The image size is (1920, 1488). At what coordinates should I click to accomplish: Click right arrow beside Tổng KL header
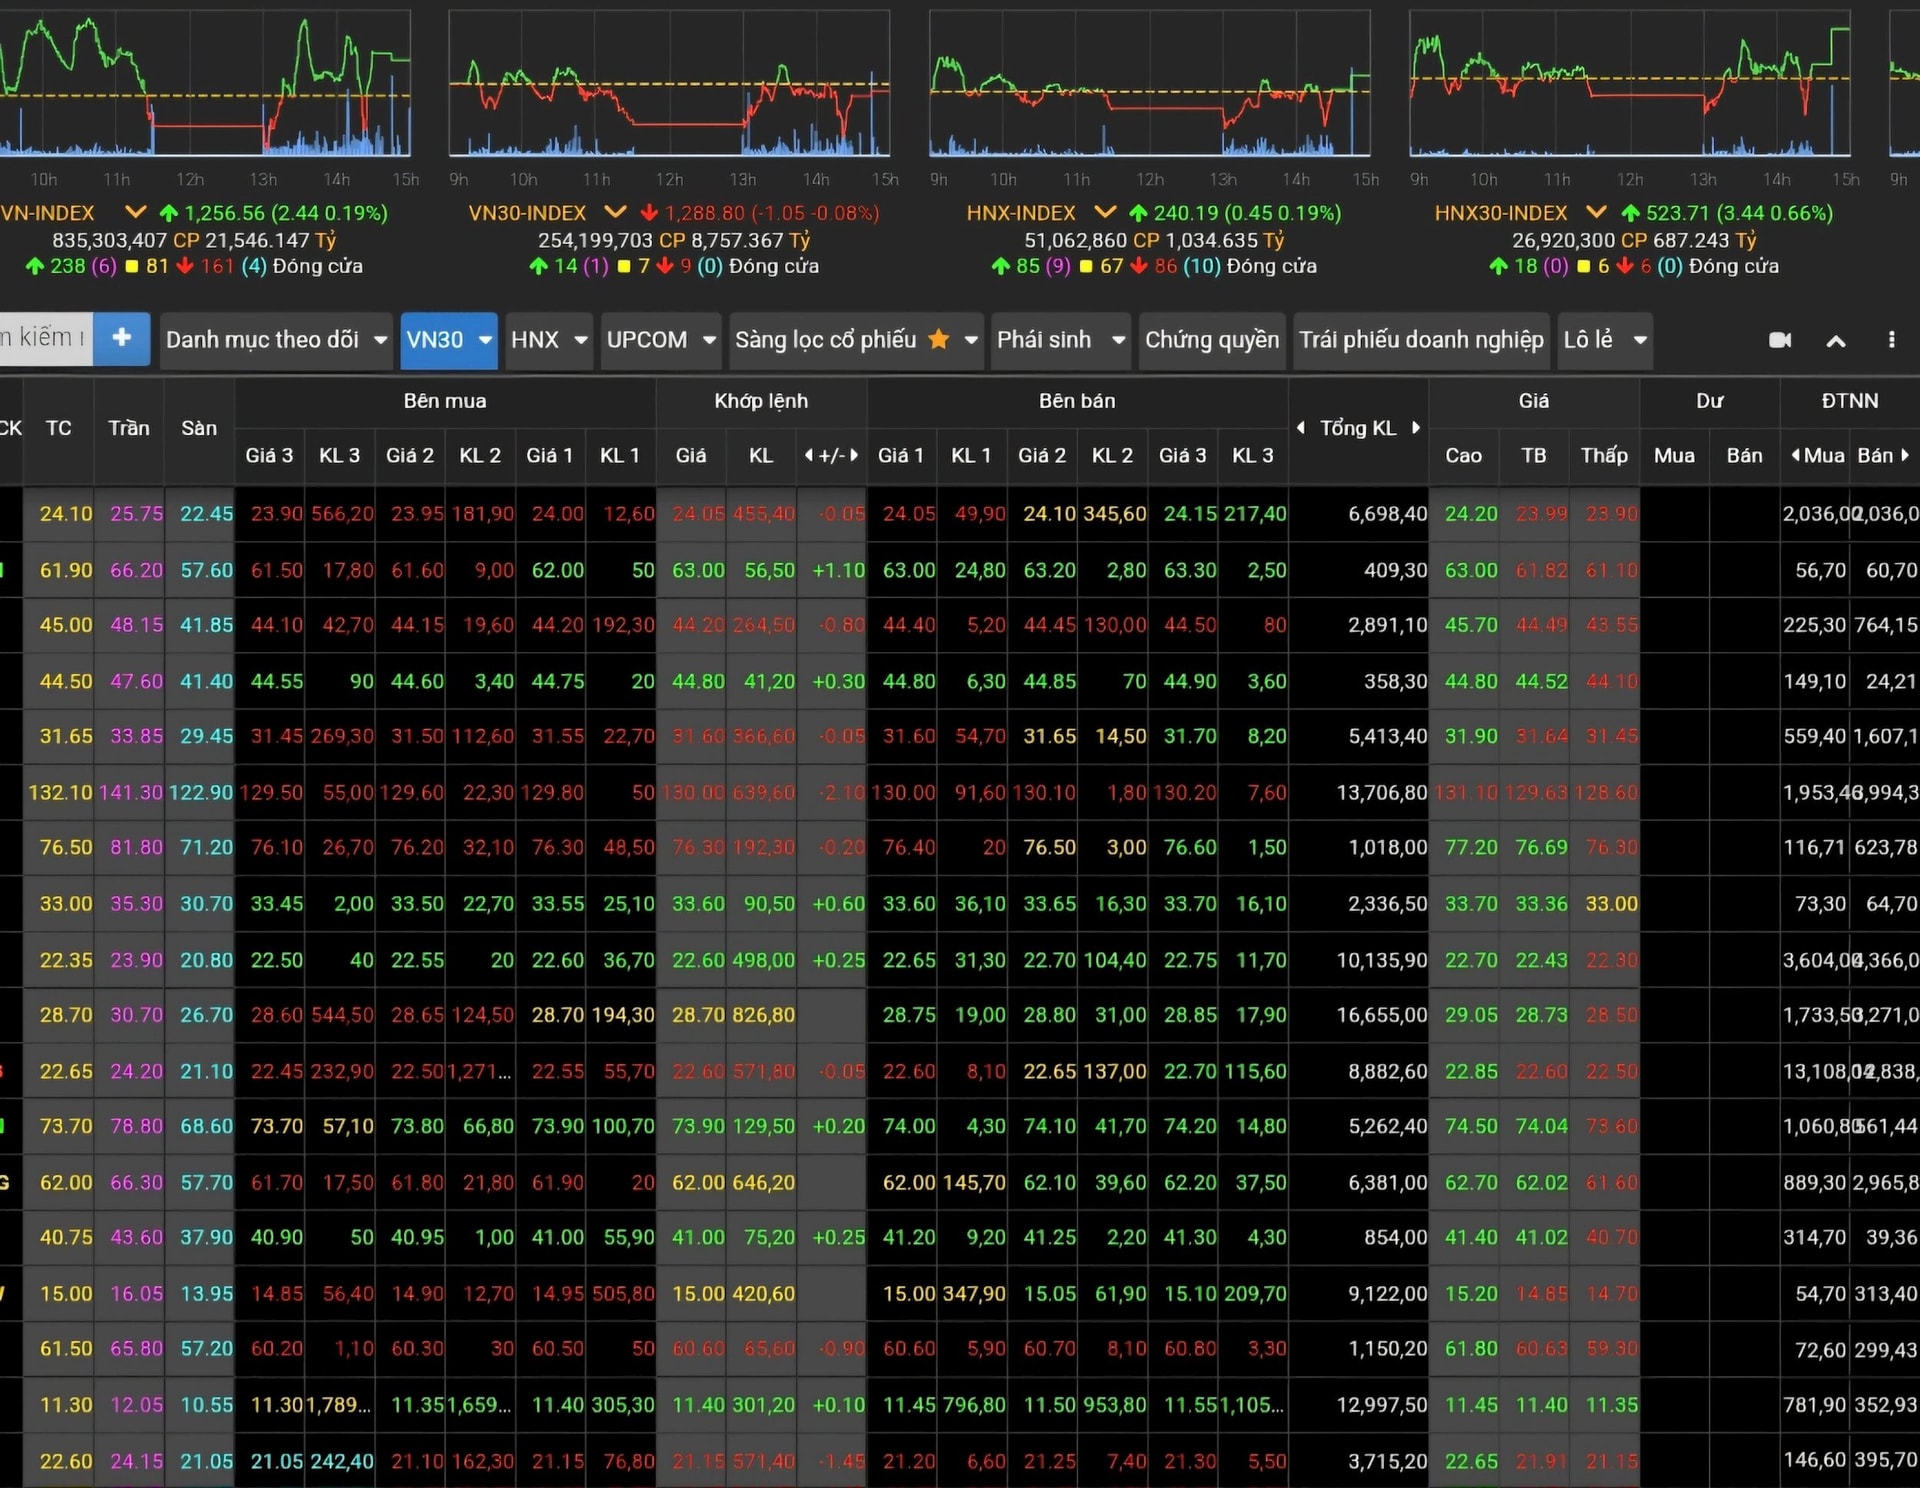(1416, 427)
